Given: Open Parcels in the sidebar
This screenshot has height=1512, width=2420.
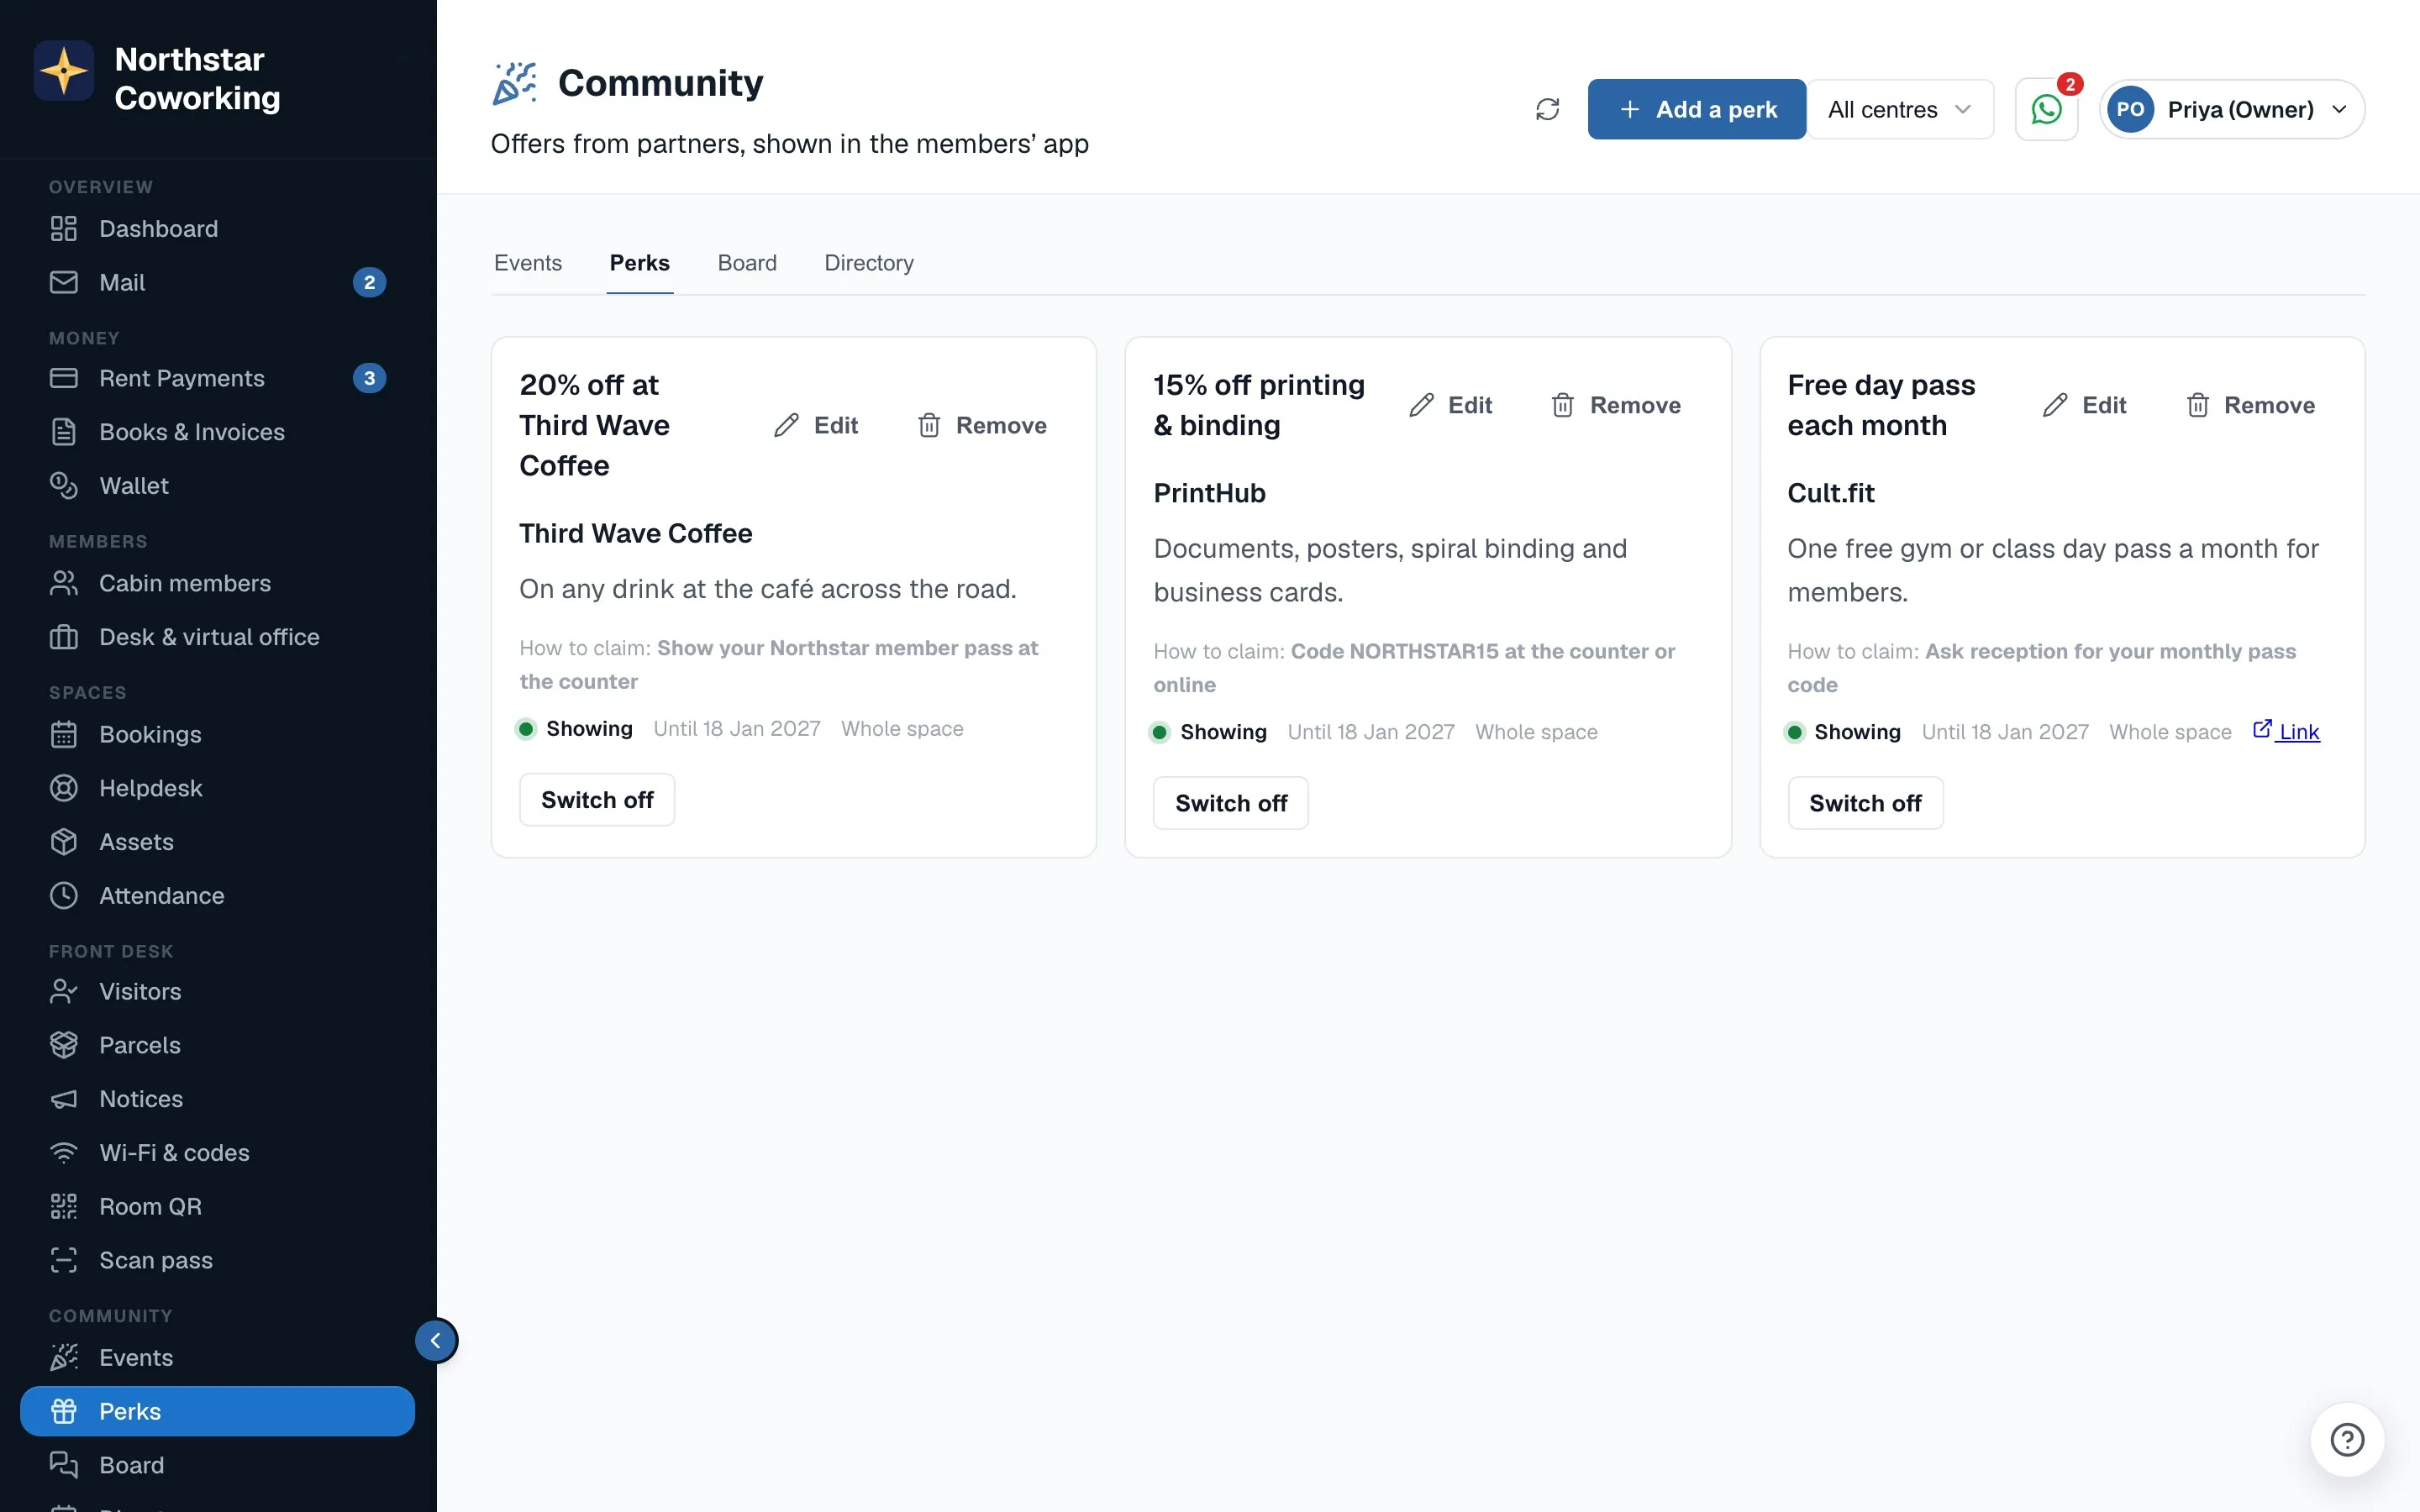Looking at the screenshot, I should point(217,1045).
